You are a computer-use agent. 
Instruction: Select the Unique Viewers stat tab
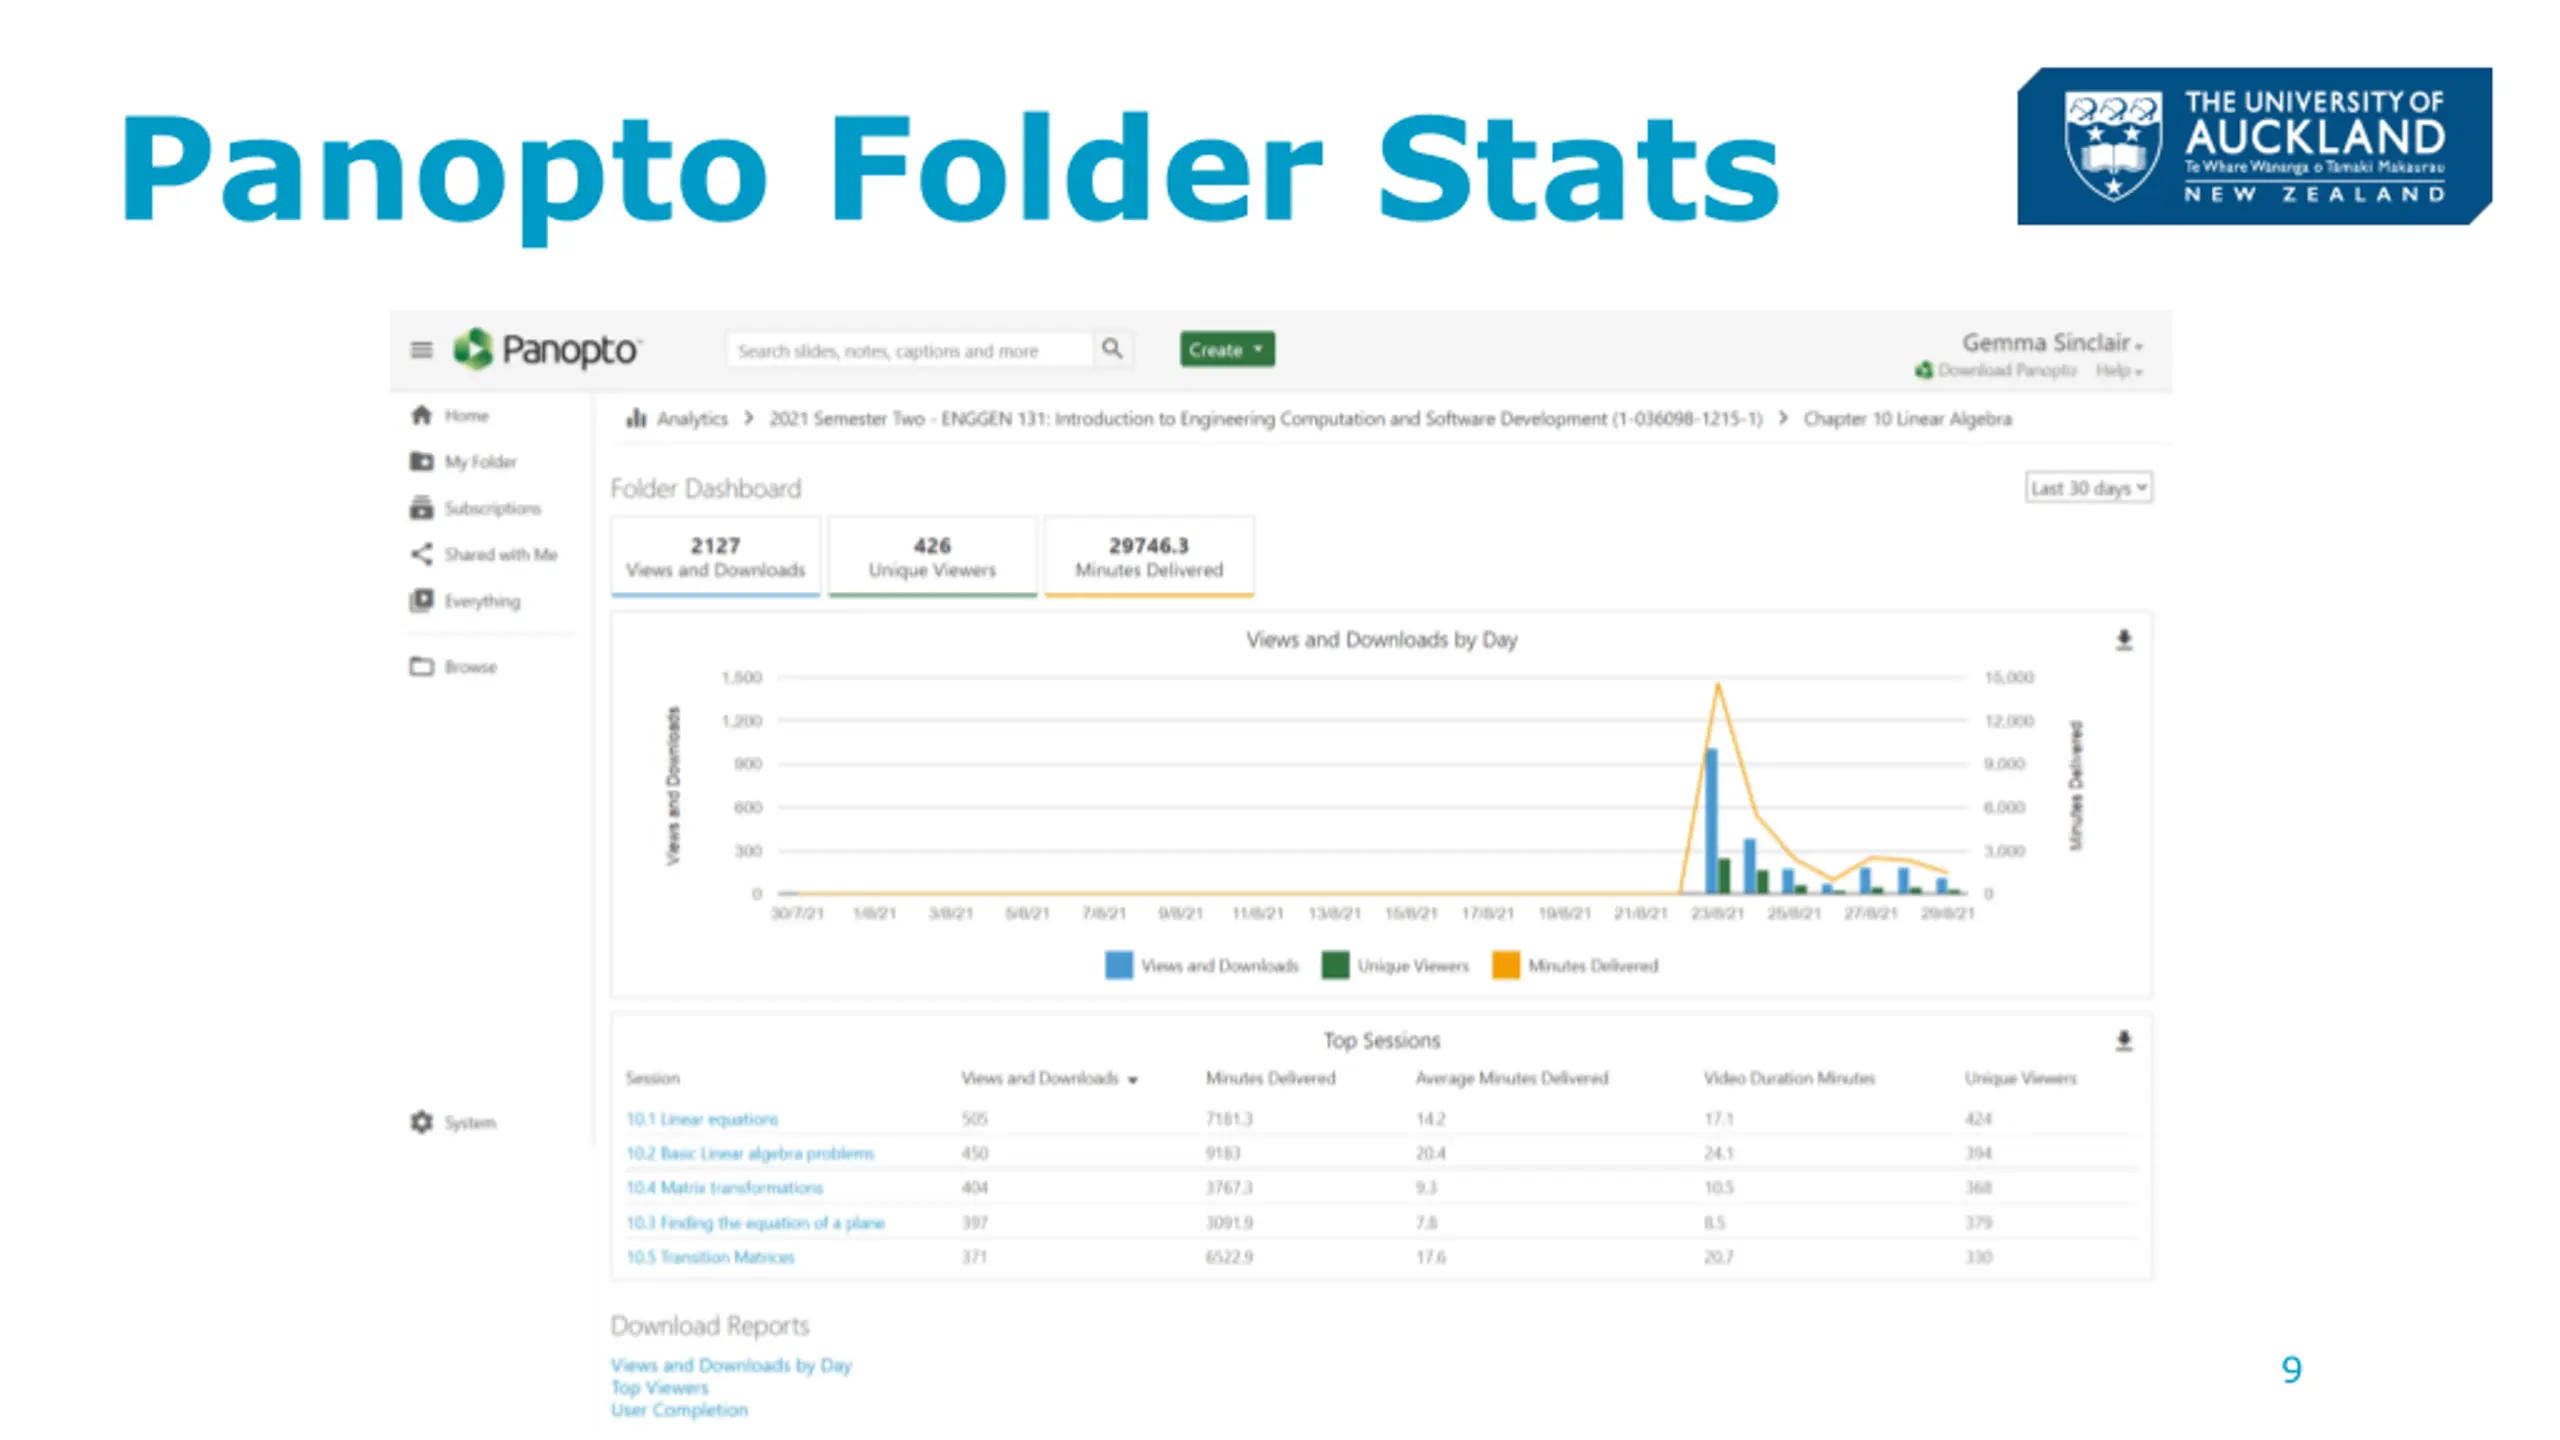(932, 557)
